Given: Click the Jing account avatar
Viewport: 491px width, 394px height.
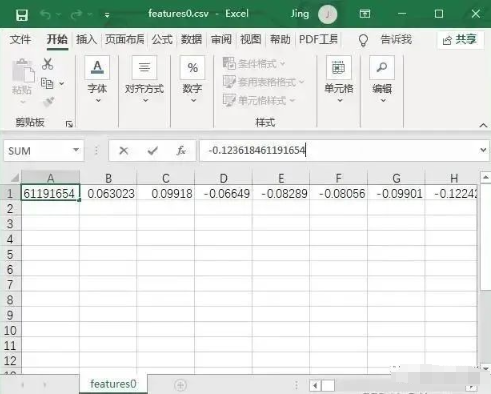Looking at the screenshot, I should coord(327,14).
